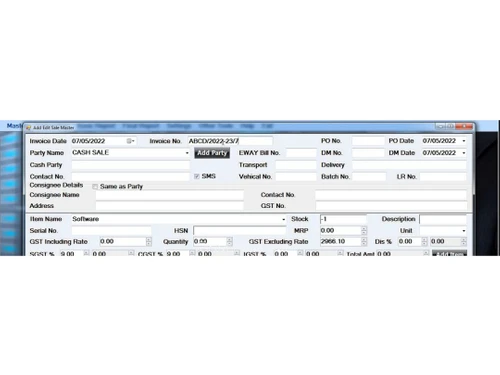This screenshot has height=375, width=500.
Task: Click the EWAY Bill No. field
Action: [301, 153]
